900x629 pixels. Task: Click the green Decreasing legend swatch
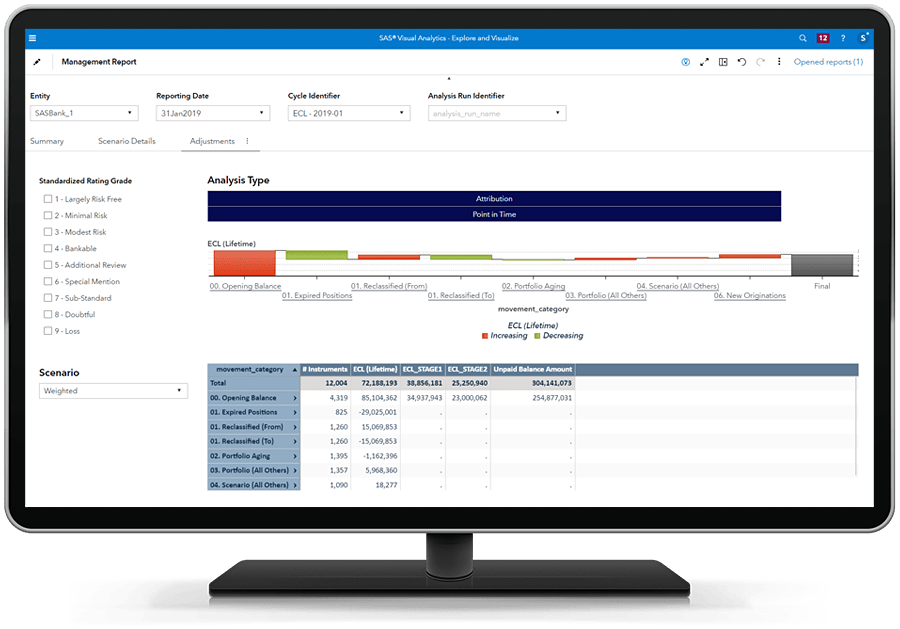tap(537, 336)
